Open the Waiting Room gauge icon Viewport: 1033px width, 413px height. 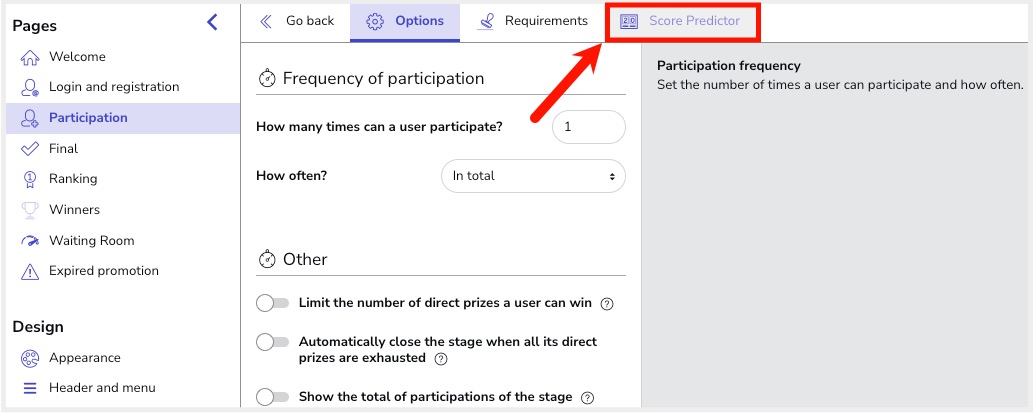click(x=30, y=241)
